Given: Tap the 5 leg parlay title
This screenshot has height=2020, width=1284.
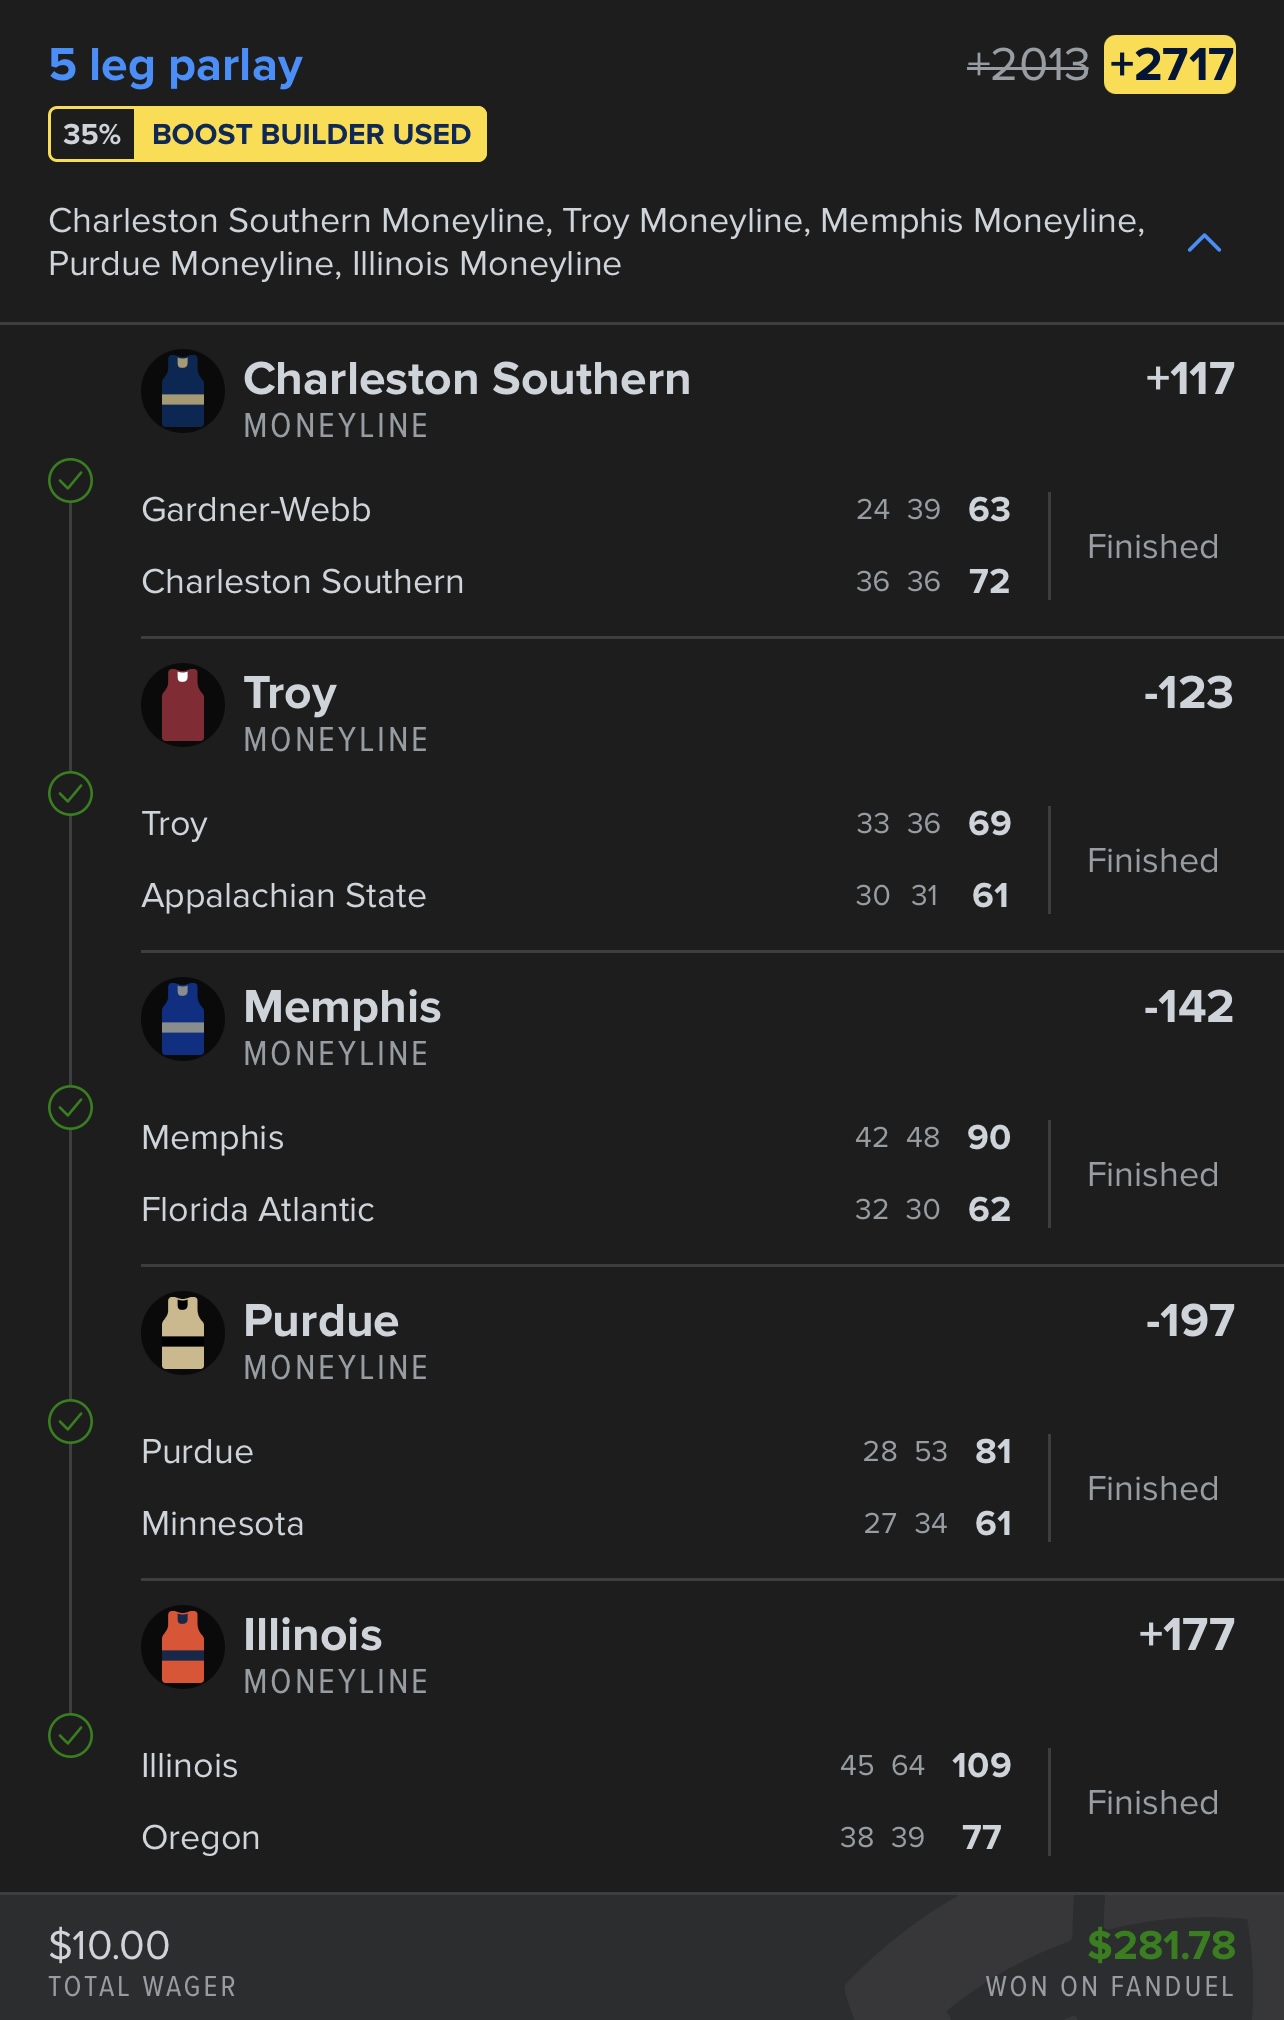Looking at the screenshot, I should pos(176,66).
